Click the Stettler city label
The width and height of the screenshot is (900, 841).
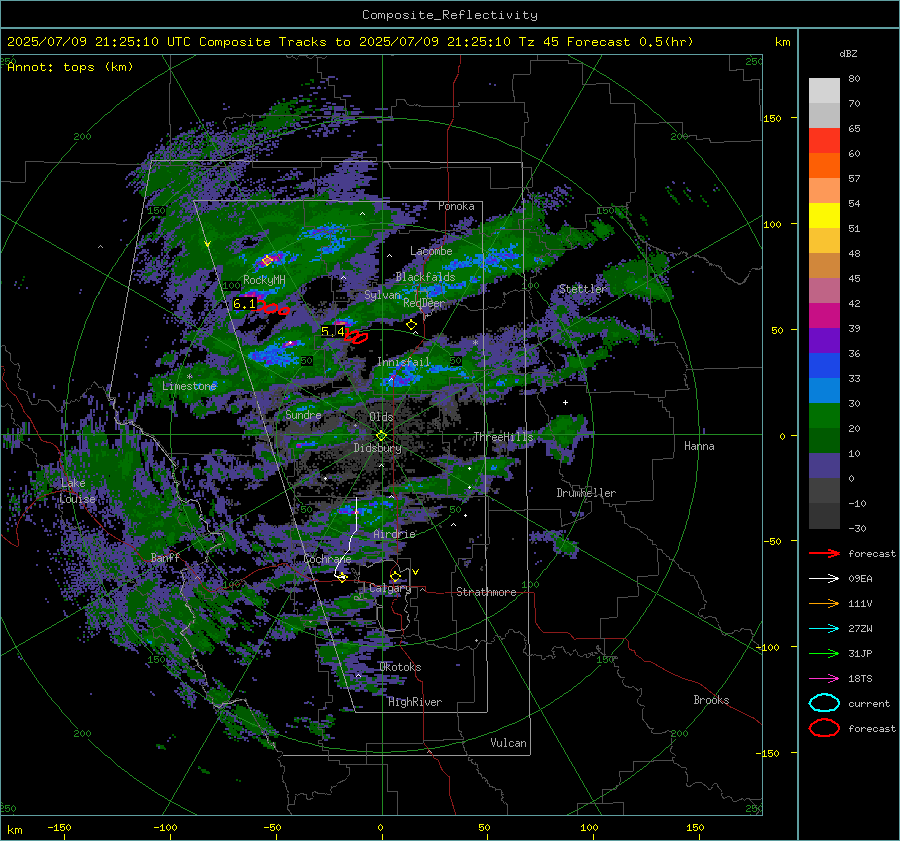pyautogui.click(x=583, y=289)
